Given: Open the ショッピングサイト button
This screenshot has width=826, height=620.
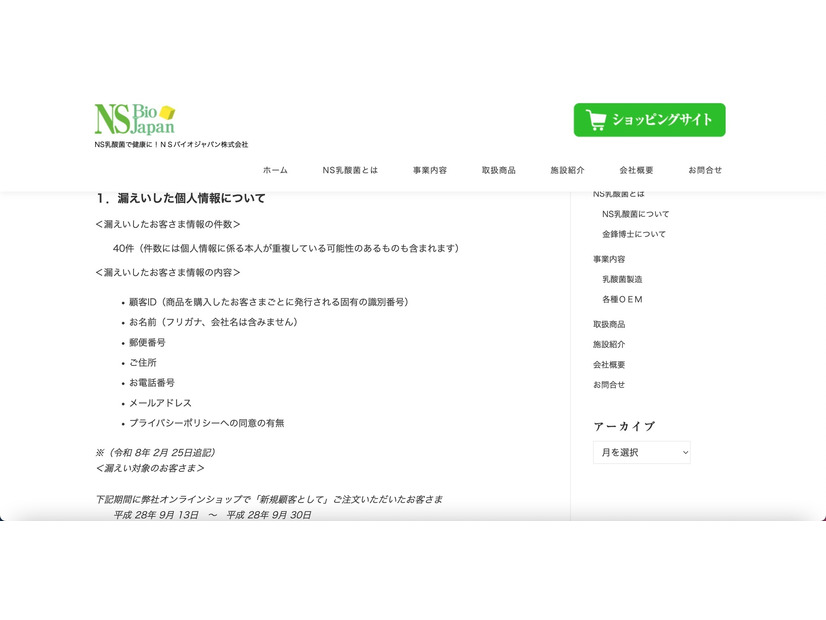Looking at the screenshot, I should pos(648,119).
